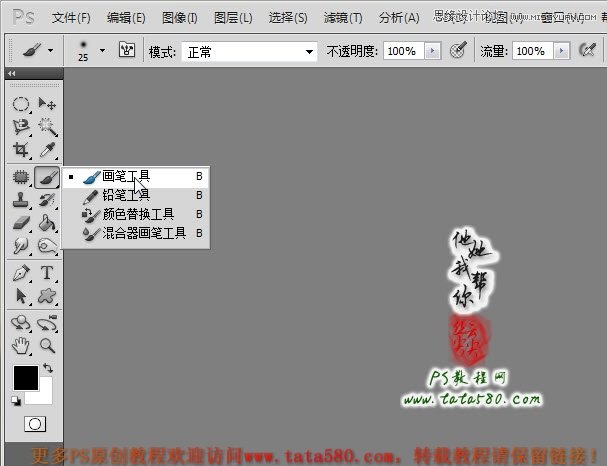Screen dimensions: 607x466
Task: Open the 编辑(E) menu
Action: click(126, 18)
